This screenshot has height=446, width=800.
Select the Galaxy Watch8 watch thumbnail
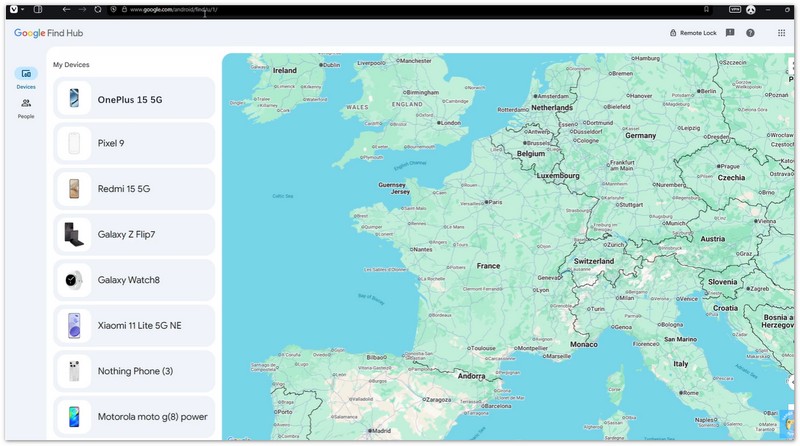[x=74, y=280]
